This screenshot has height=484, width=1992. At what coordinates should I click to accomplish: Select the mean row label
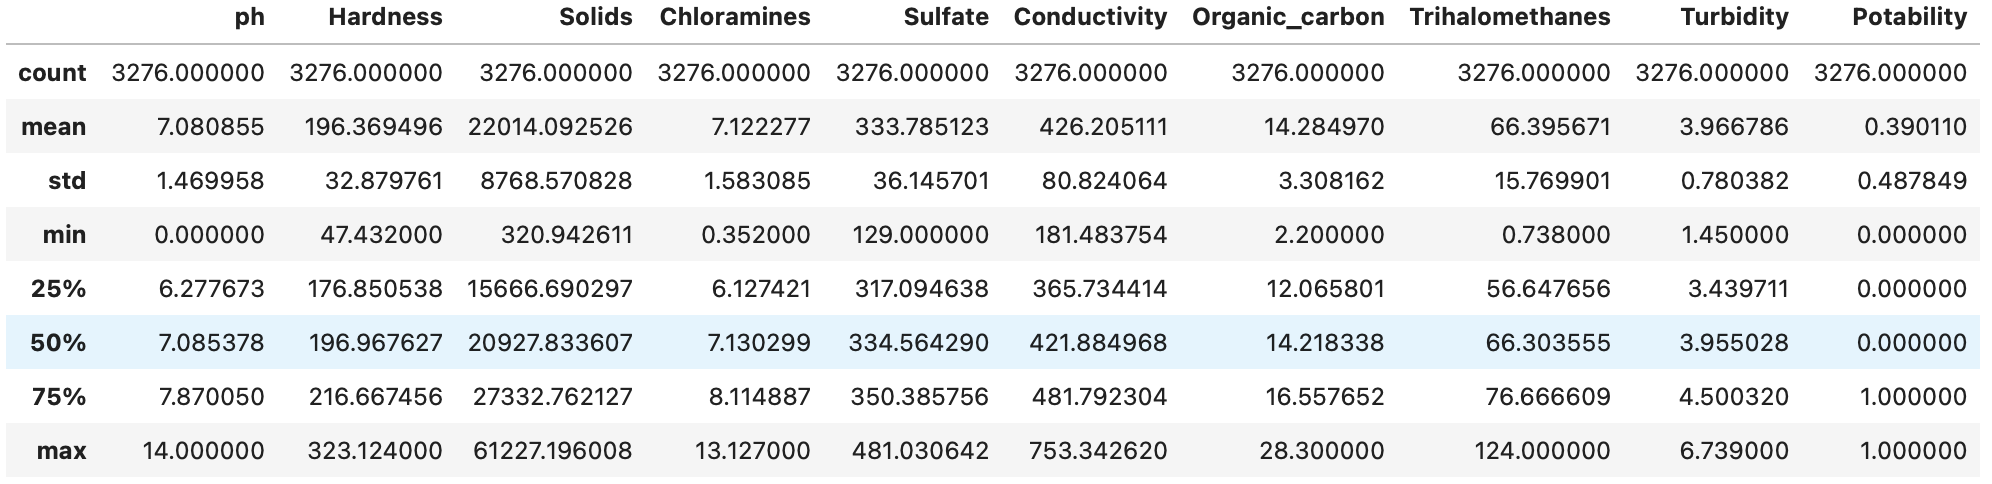pyautogui.click(x=53, y=127)
